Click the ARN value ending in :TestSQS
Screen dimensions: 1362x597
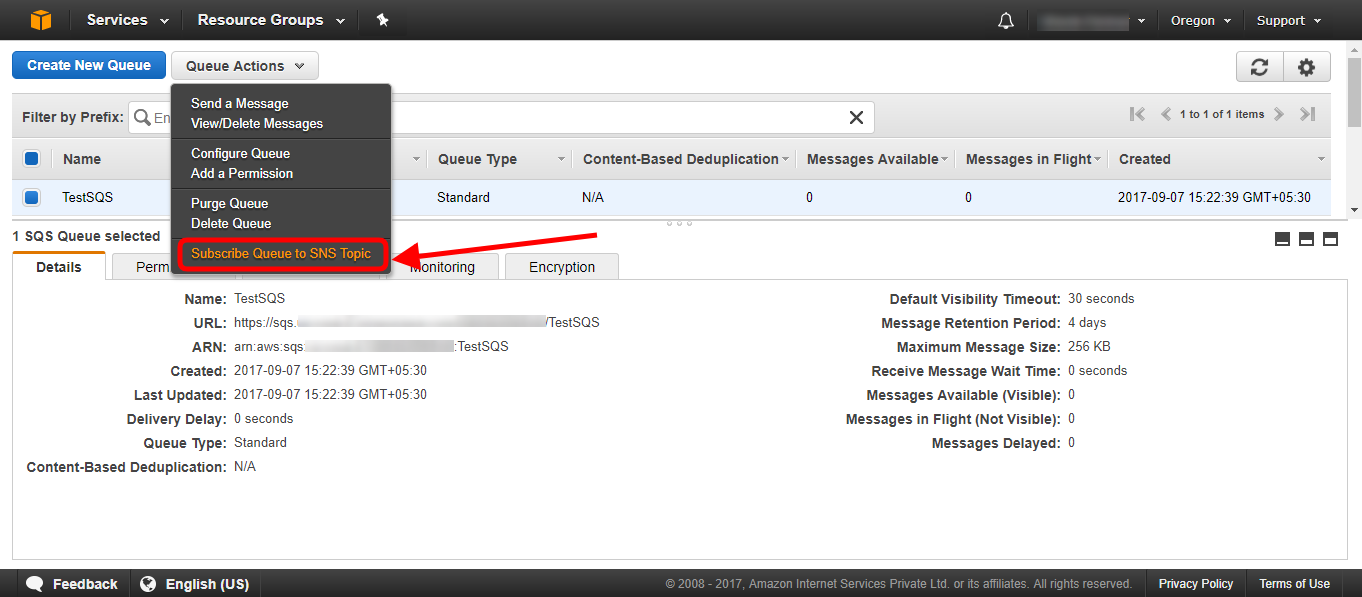(371, 347)
